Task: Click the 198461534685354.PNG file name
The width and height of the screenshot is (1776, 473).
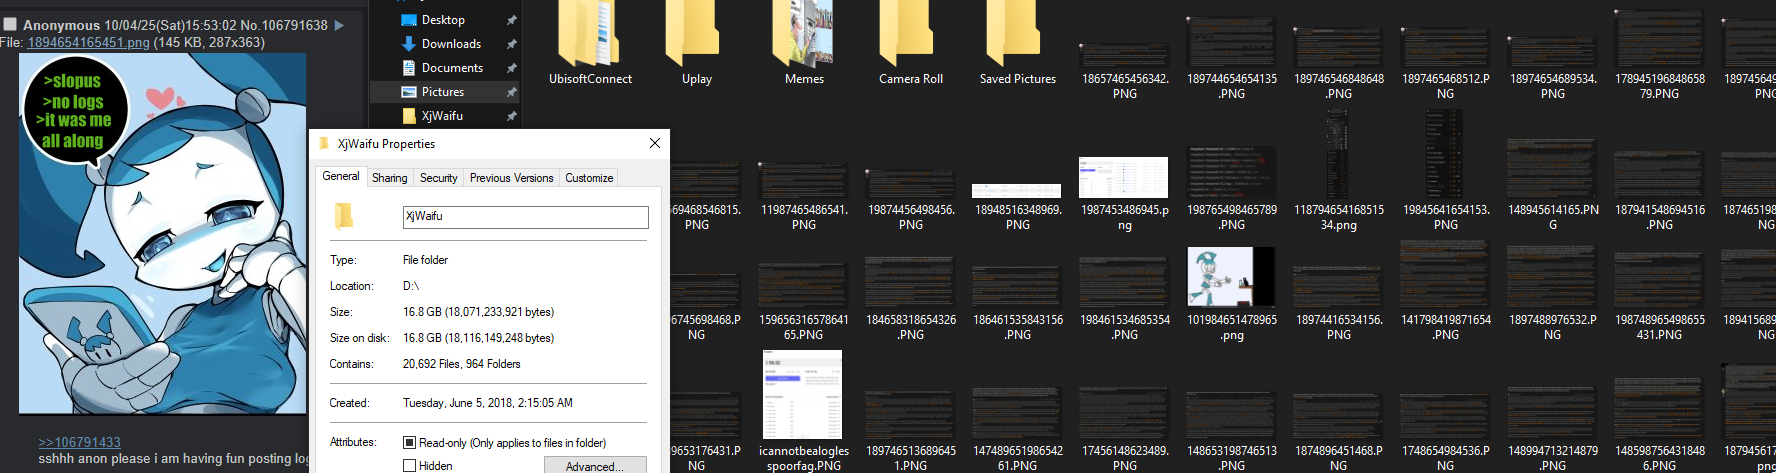Action: point(1125,327)
